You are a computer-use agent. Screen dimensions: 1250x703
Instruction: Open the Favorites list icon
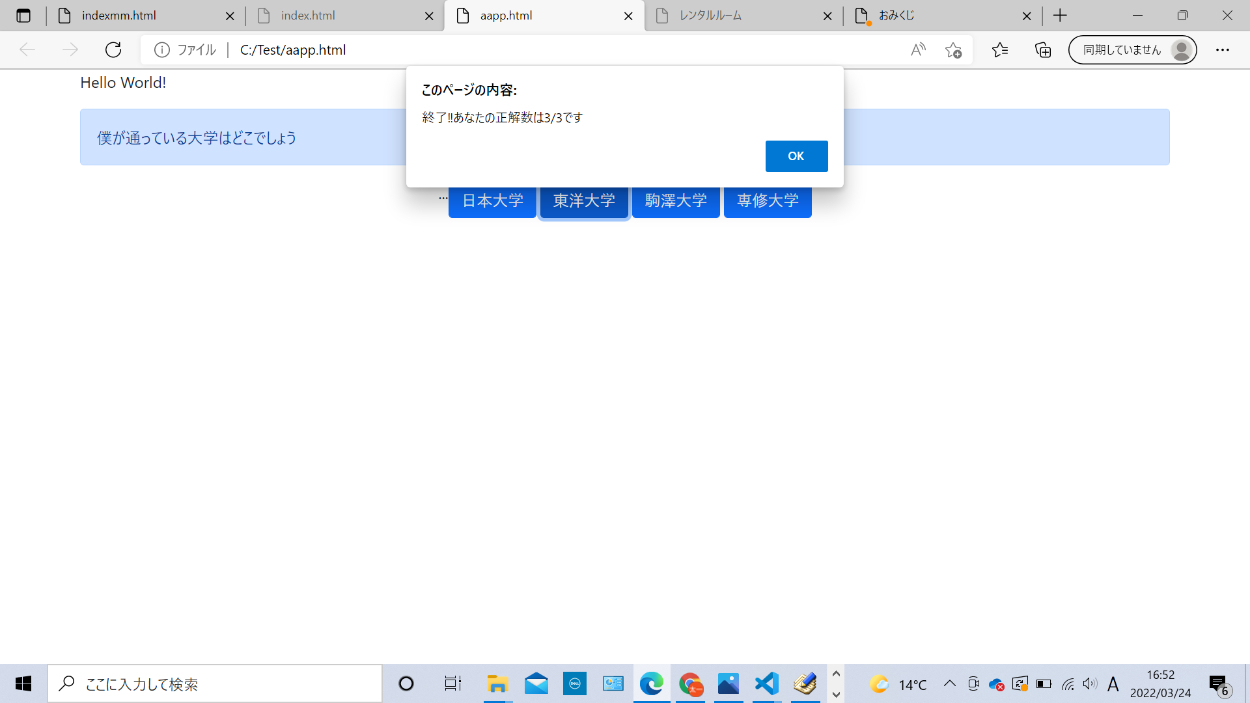coord(1000,50)
